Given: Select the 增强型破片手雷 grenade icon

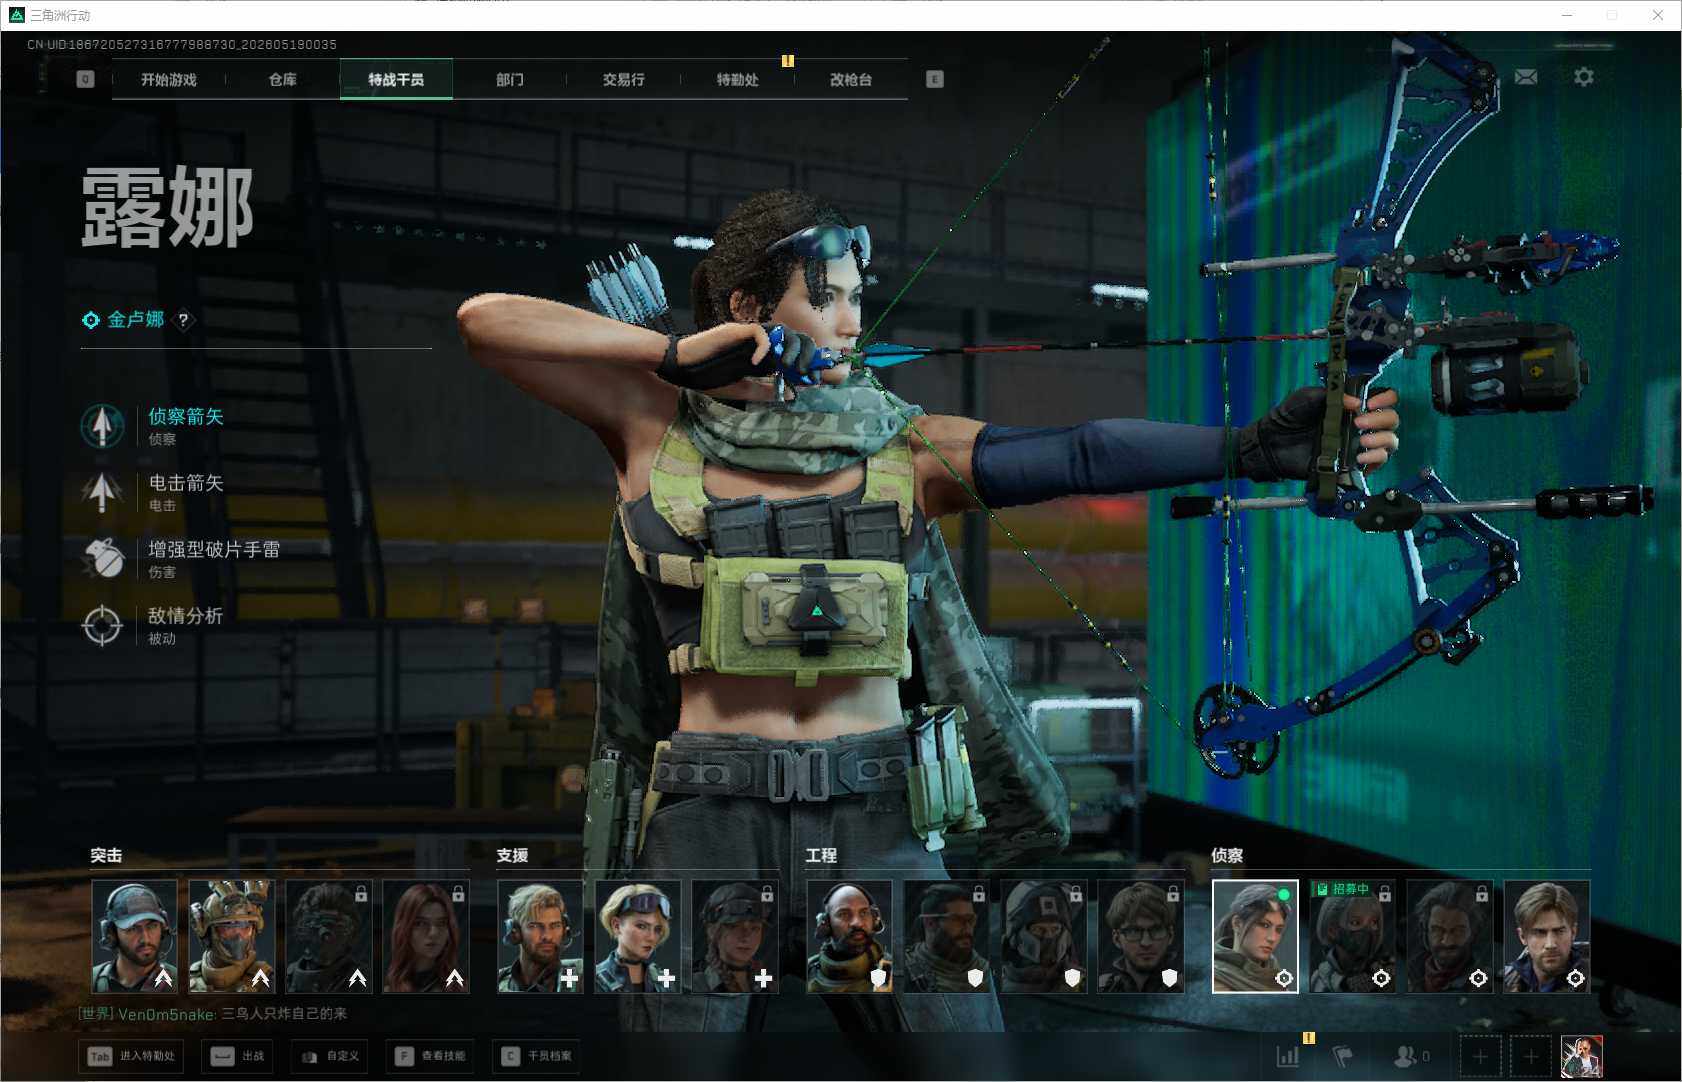Looking at the screenshot, I should 102,558.
